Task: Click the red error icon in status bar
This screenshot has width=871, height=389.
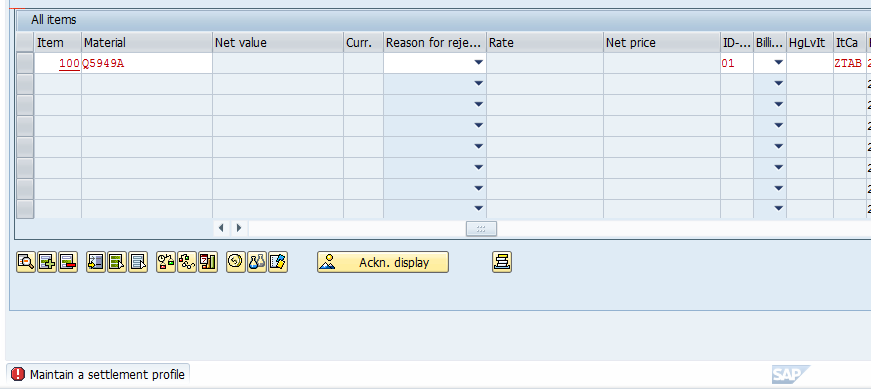Action: 18,374
